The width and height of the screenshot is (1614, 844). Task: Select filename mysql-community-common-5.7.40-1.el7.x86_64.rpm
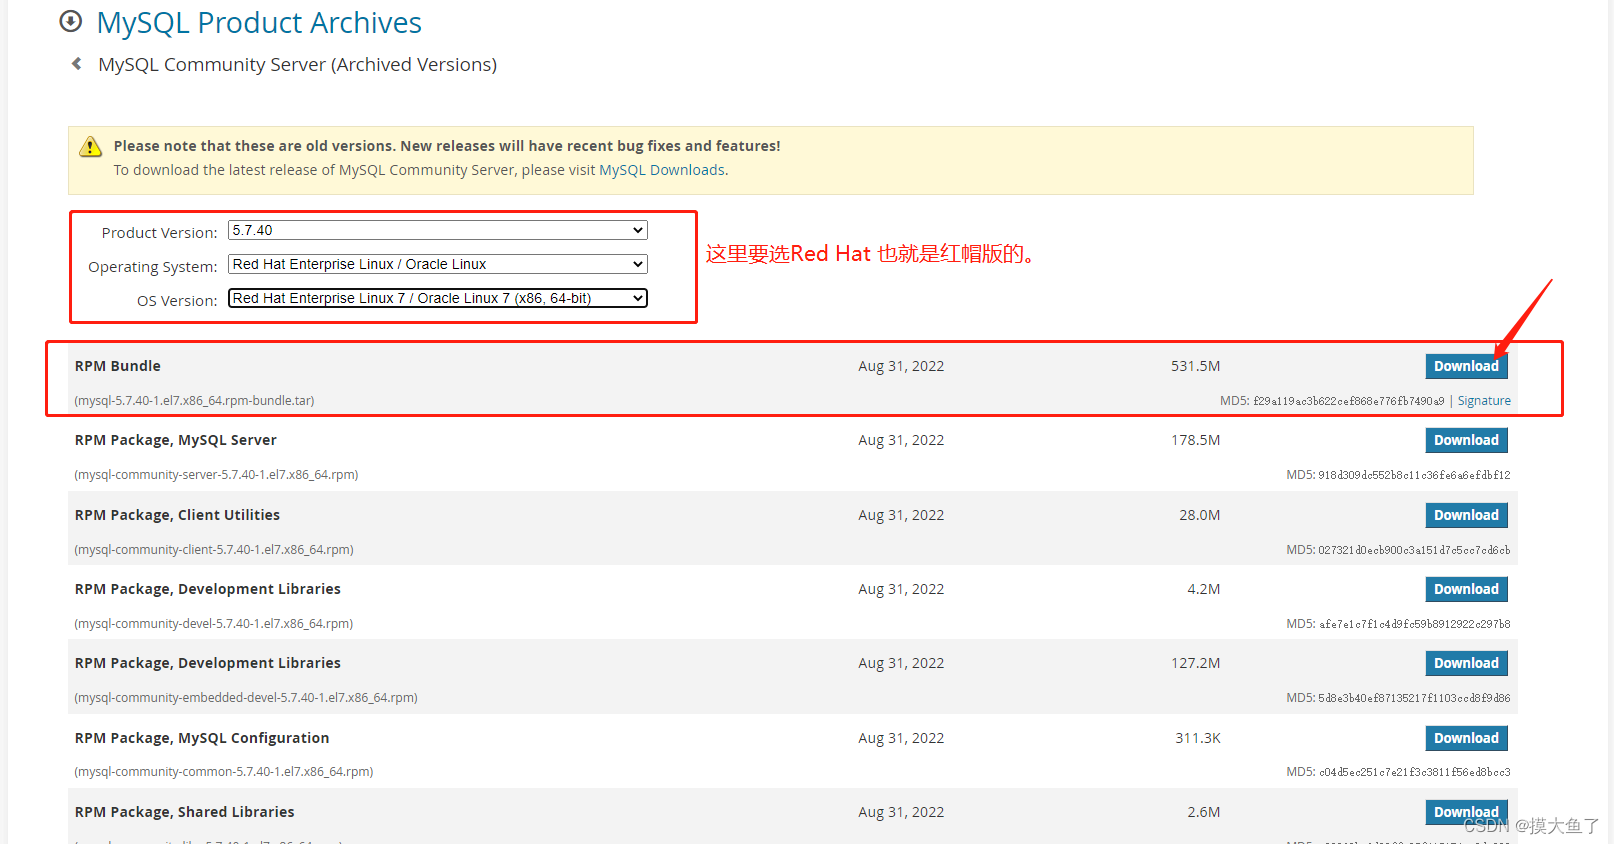coord(224,772)
